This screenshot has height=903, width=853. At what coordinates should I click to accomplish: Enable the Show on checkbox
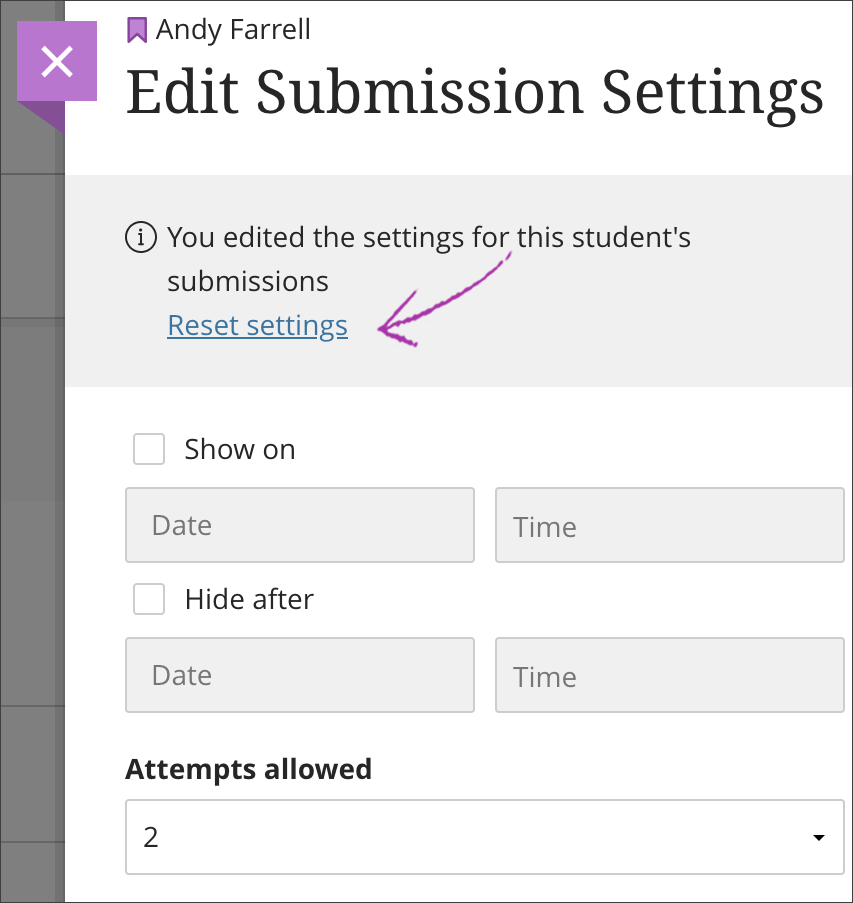tap(149, 449)
